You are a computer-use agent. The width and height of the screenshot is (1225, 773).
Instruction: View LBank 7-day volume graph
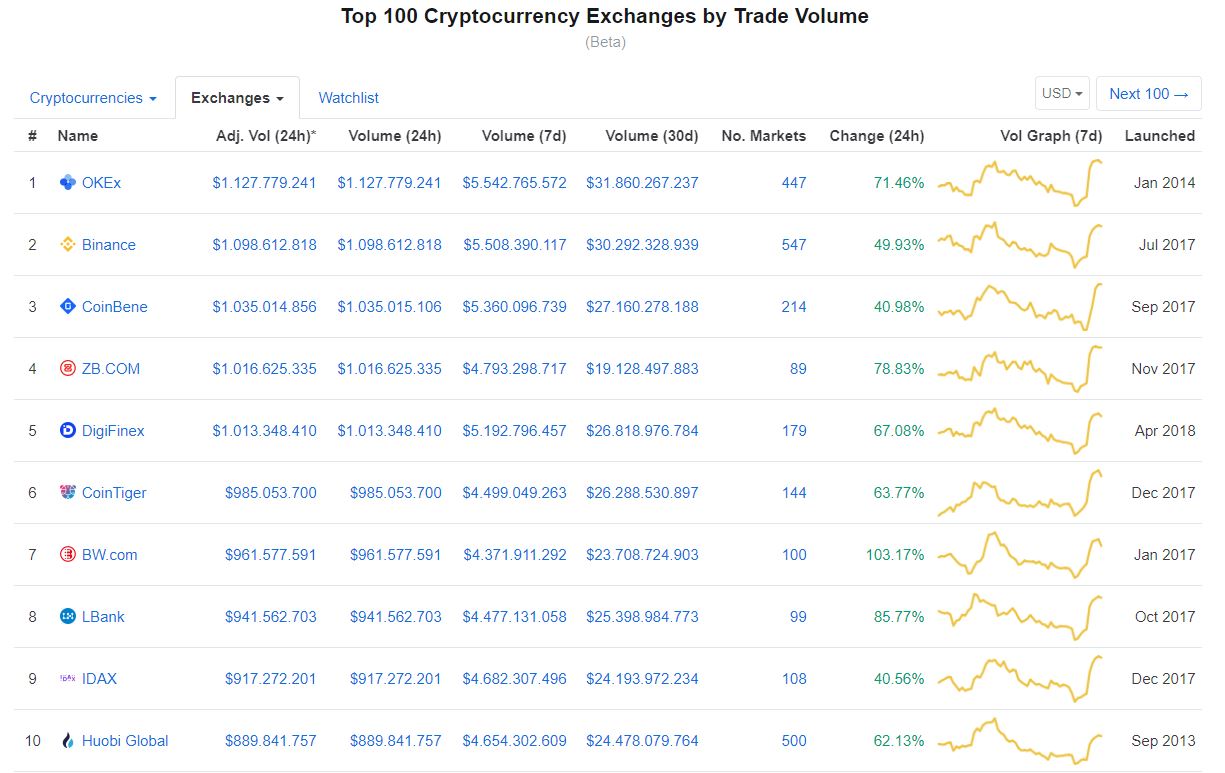point(1020,617)
